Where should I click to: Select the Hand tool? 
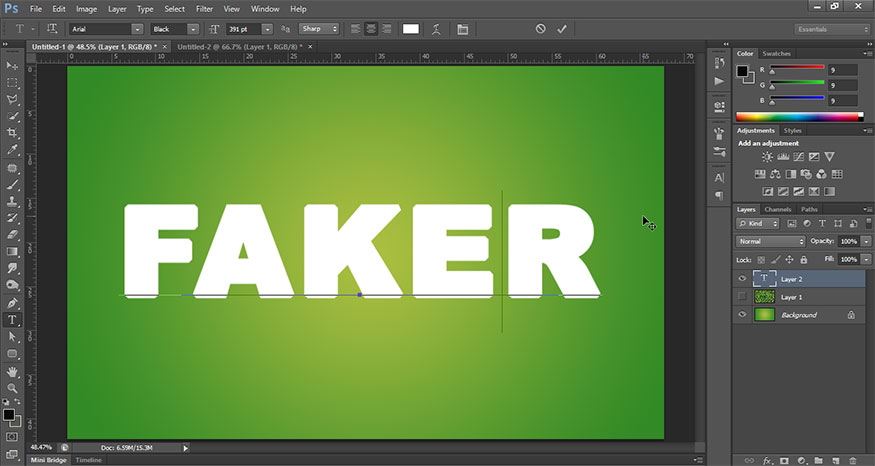[13, 371]
